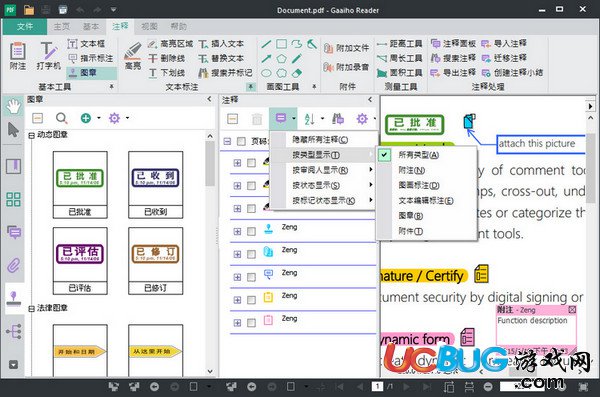The width and height of the screenshot is (600, 397).
Task: Click 创建注释小结 create summary button
Action: coord(512,72)
